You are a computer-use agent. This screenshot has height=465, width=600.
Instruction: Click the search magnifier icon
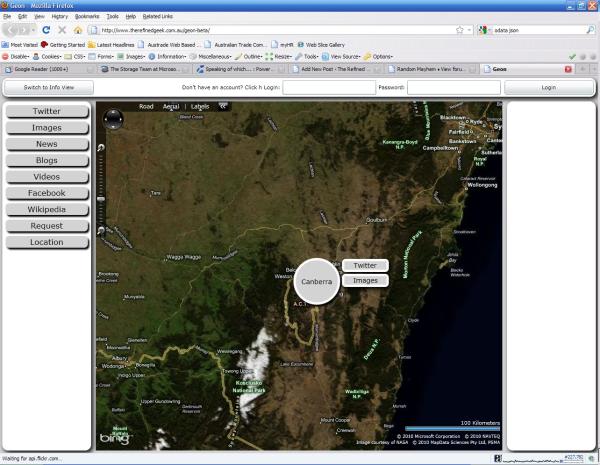[x=590, y=30]
